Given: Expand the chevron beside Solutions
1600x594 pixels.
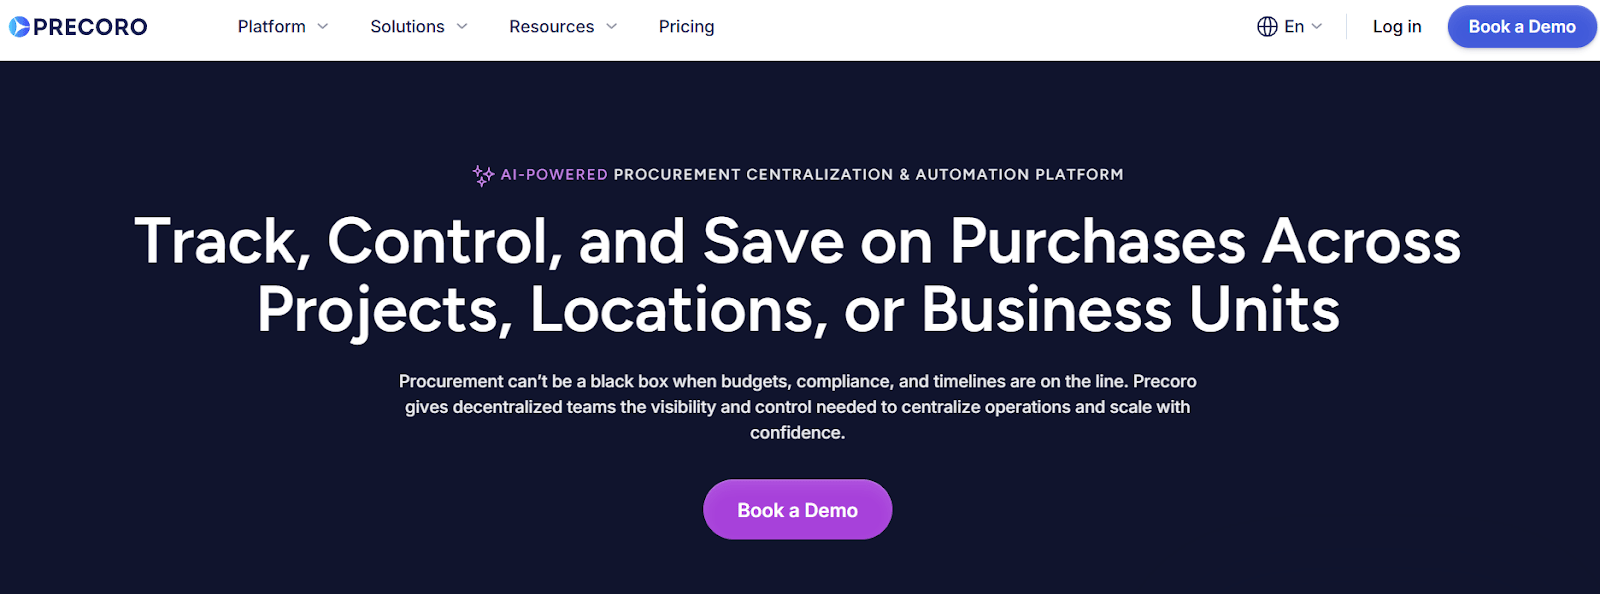Looking at the screenshot, I should pyautogui.click(x=462, y=27).
